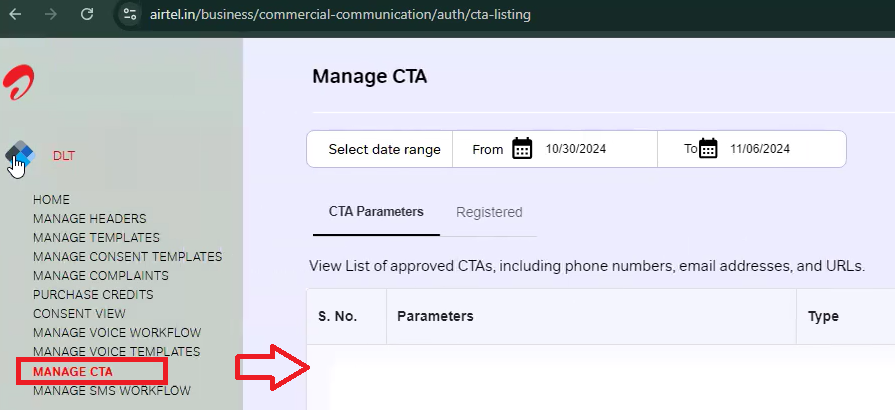Click the To date field 11/06/2024
The image size is (895, 410).
coord(760,149)
